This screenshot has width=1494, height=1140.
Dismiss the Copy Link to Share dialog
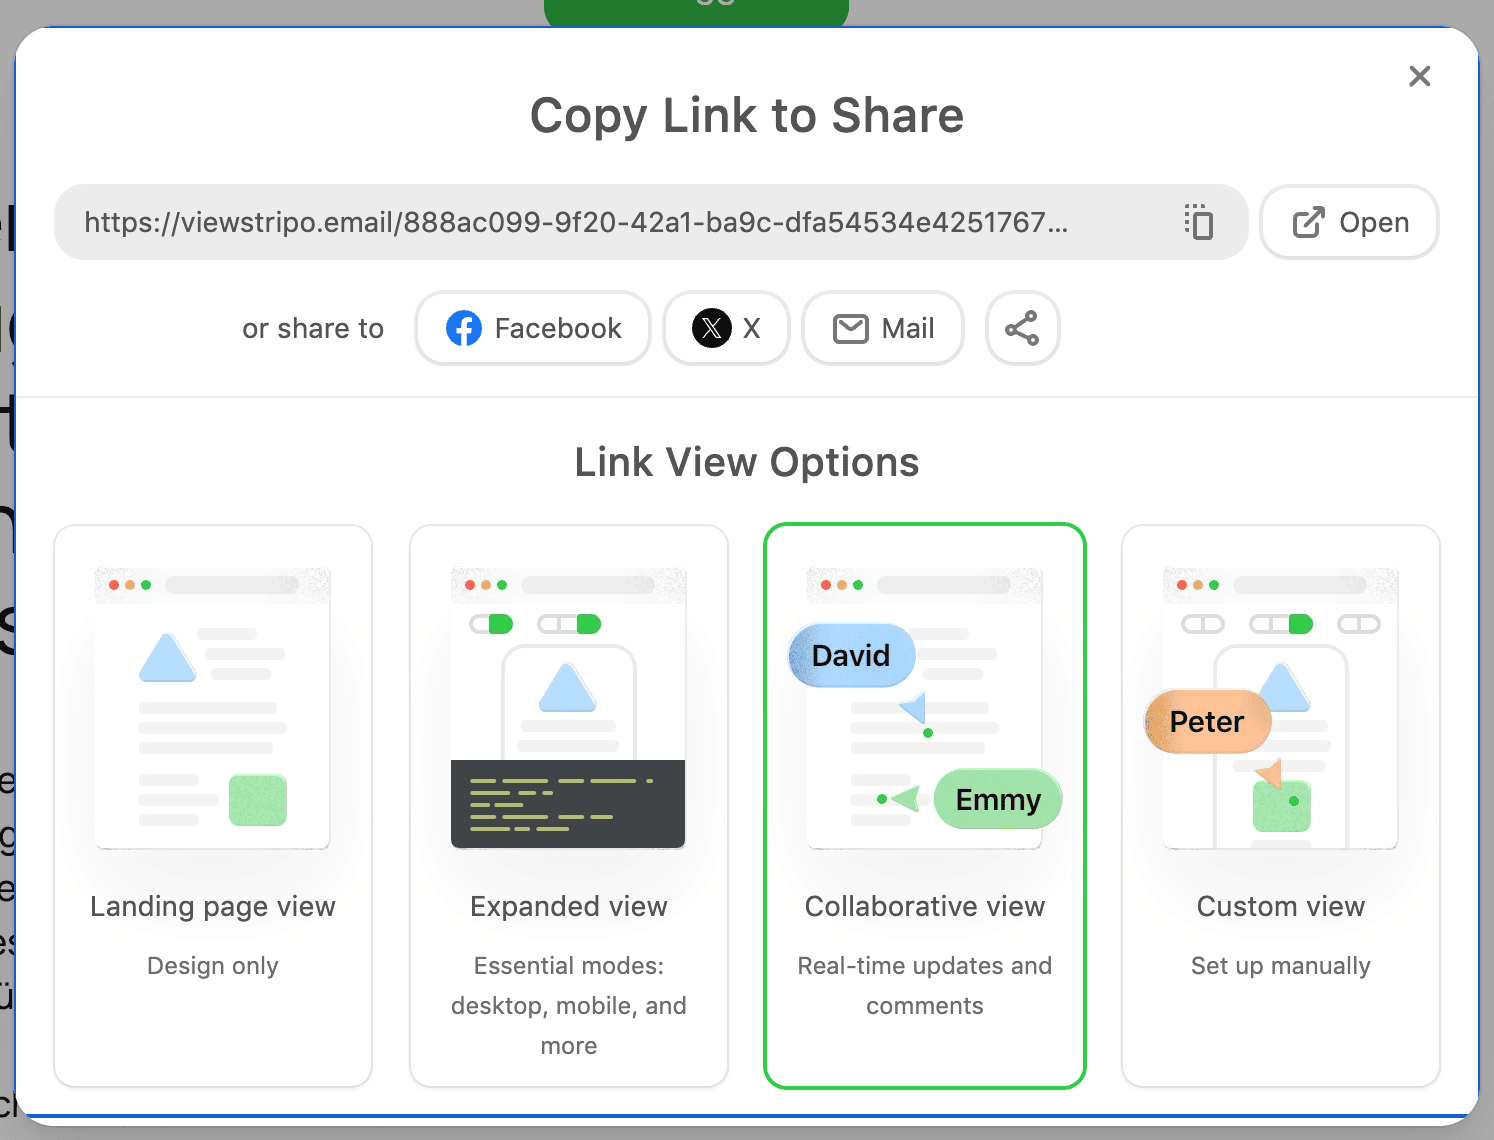tap(1419, 76)
